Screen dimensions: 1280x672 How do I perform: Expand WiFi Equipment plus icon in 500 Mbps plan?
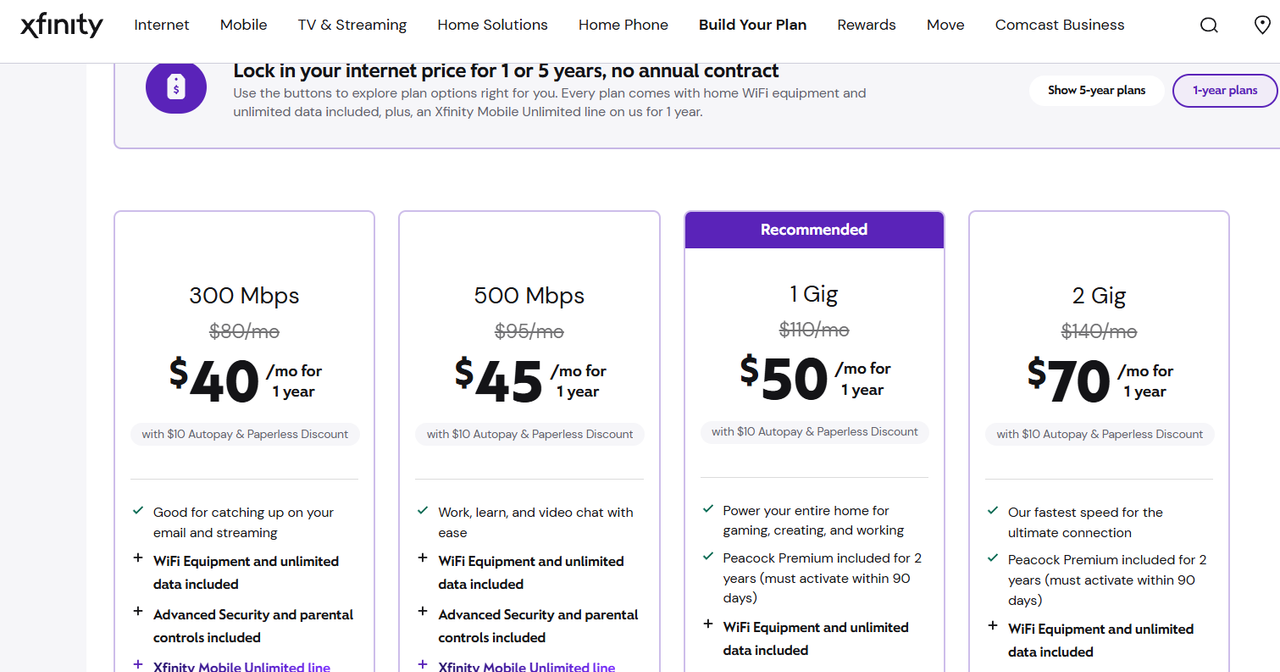423,559
